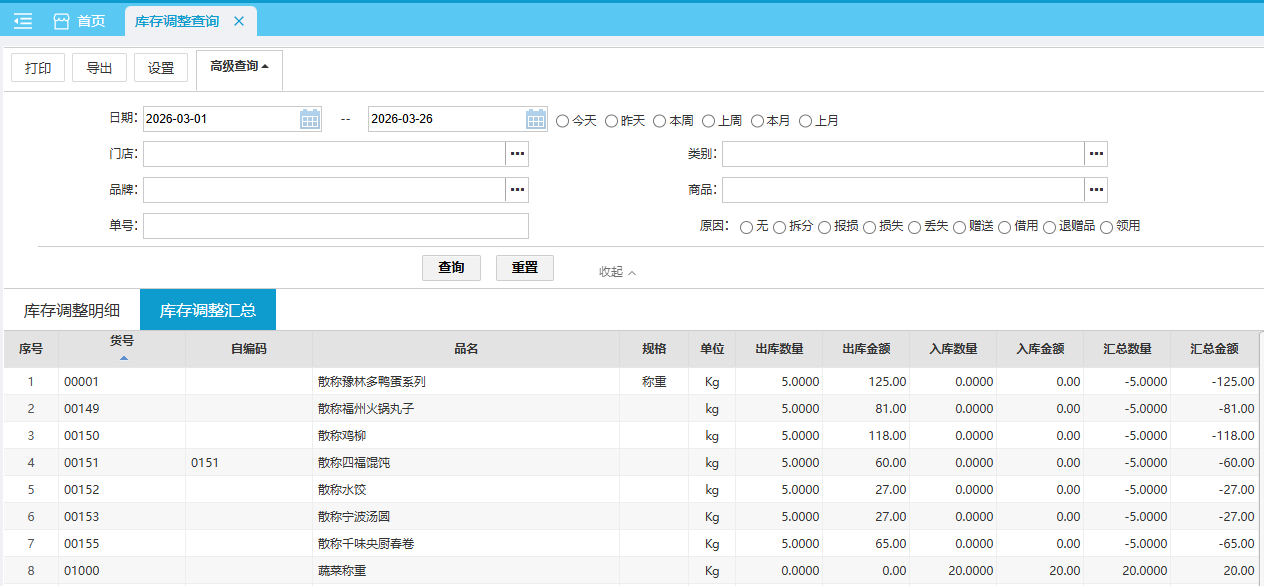Open end date calendar picker

(536, 120)
